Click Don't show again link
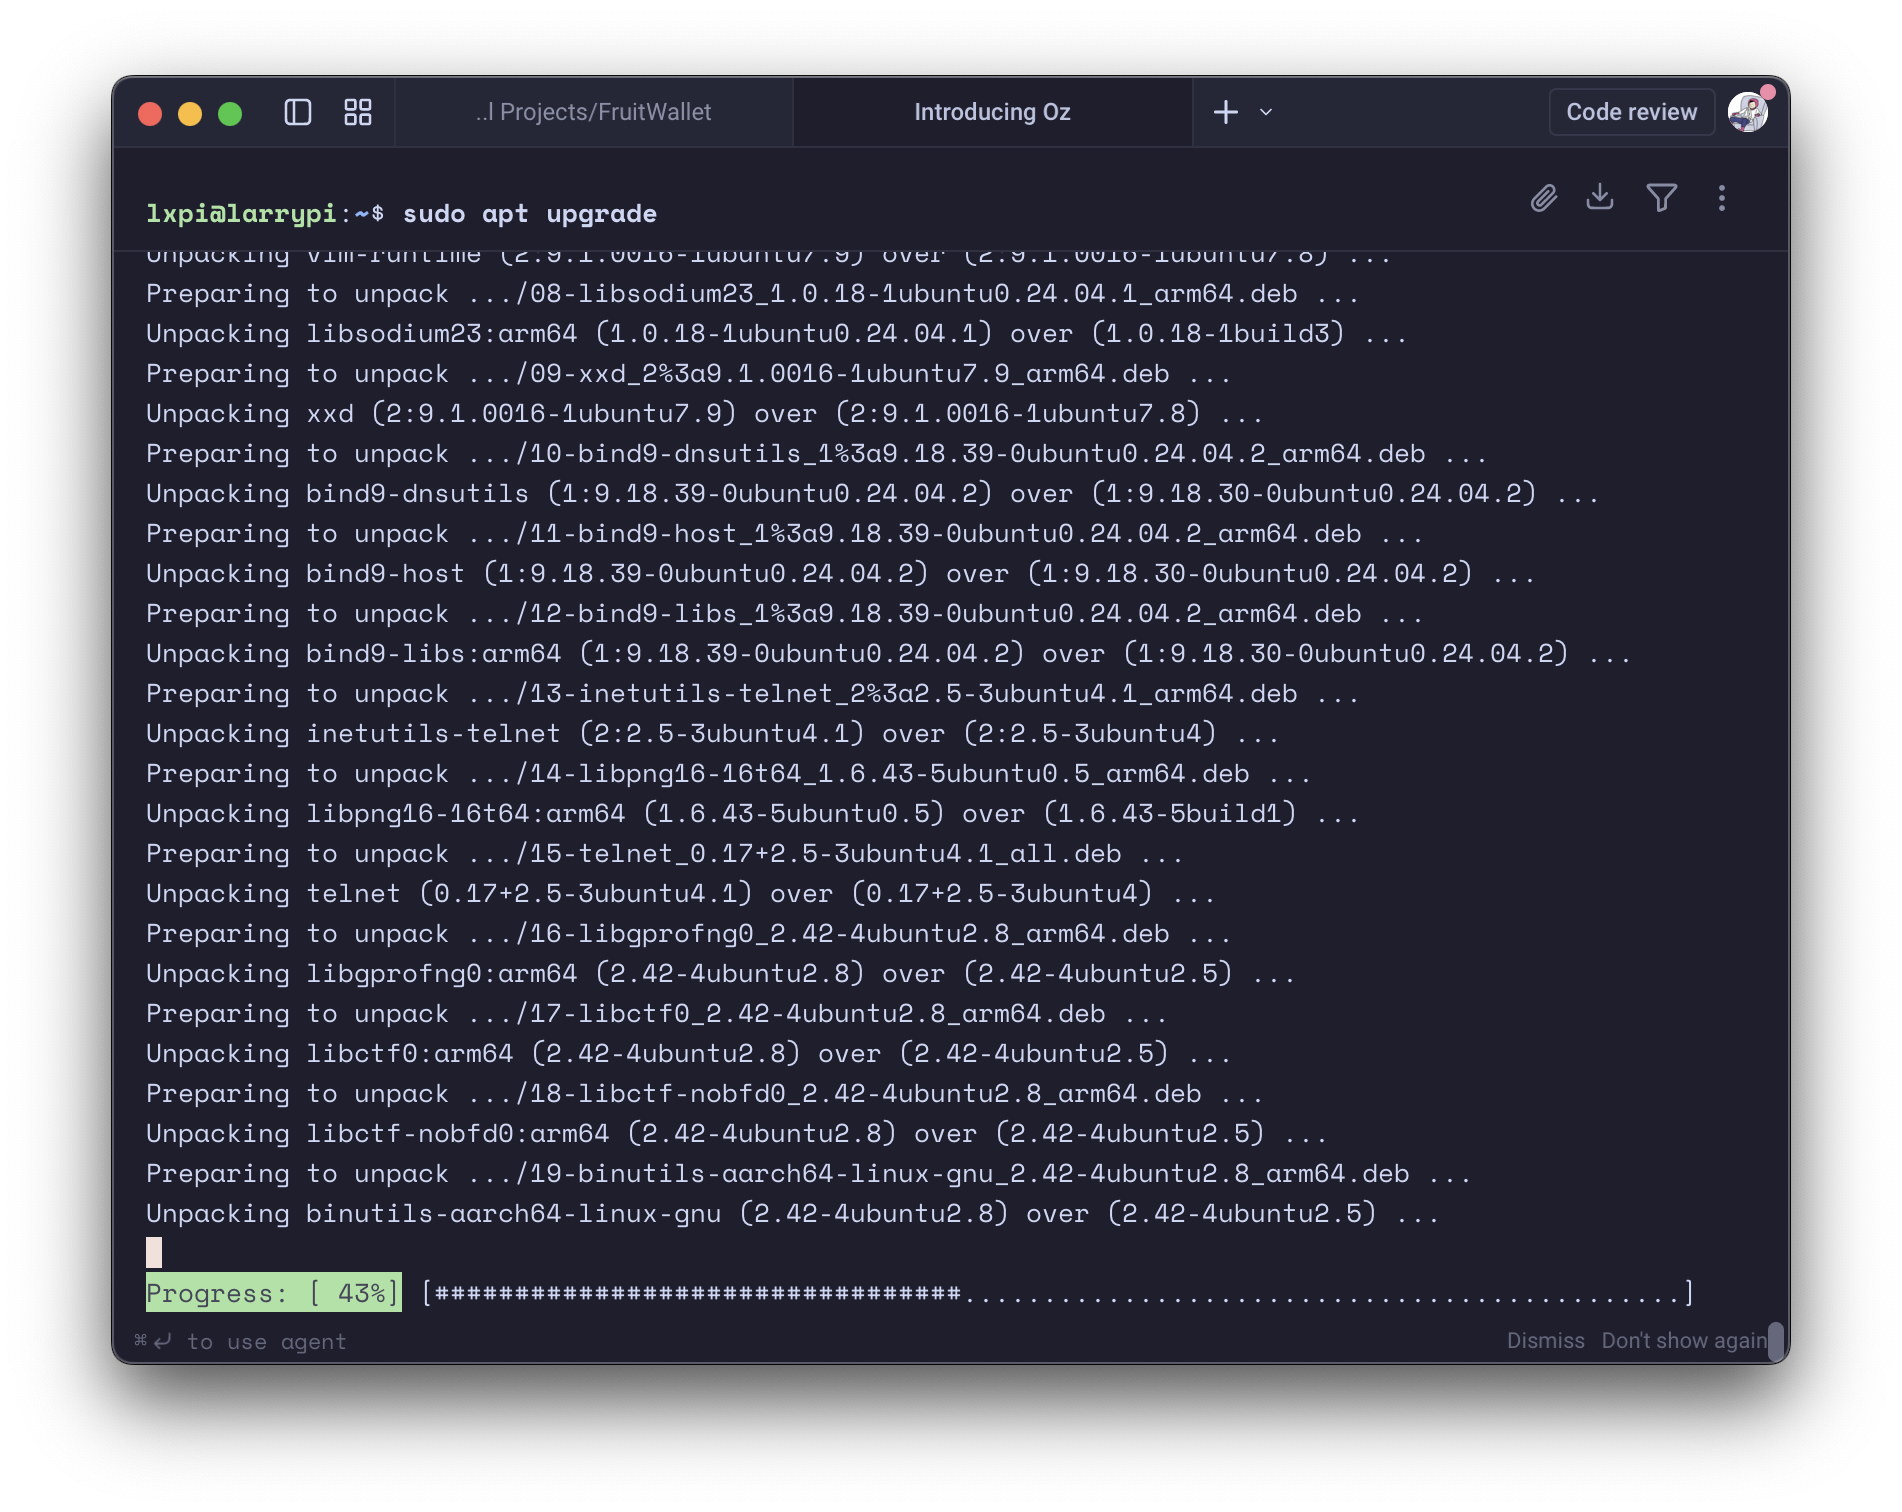1902x1512 pixels. point(1683,1341)
